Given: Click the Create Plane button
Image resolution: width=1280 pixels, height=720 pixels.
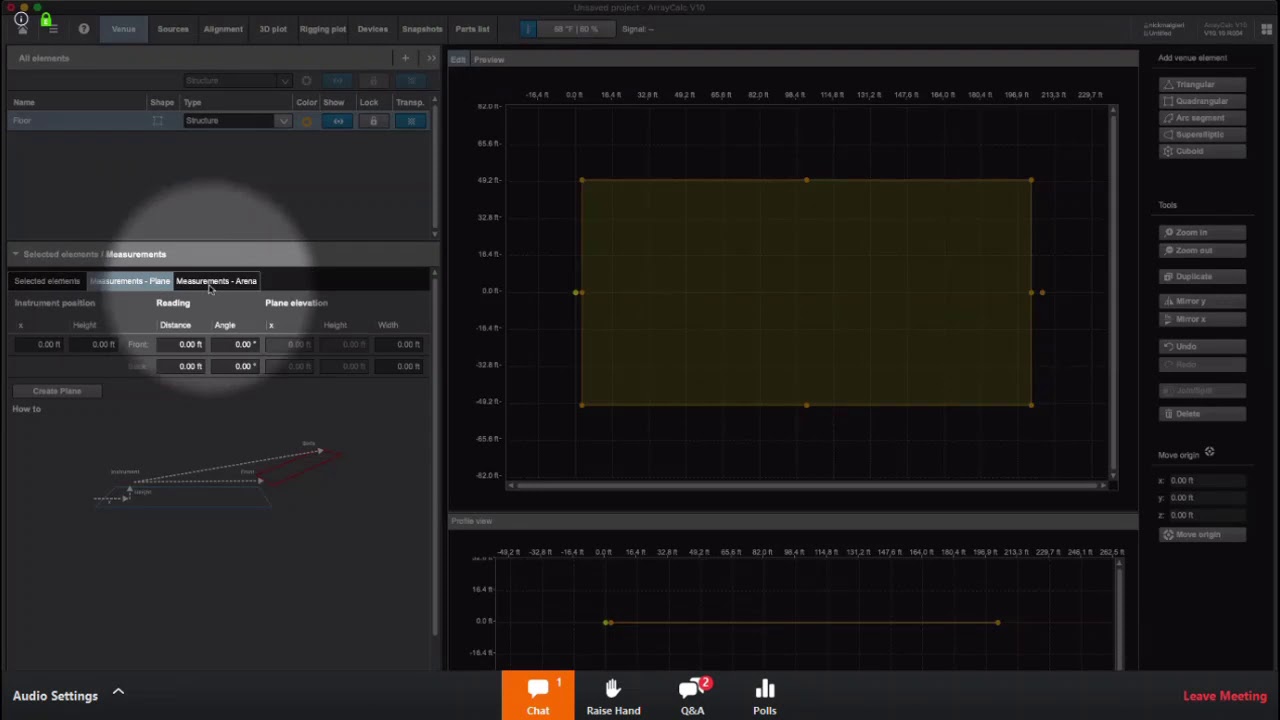Looking at the screenshot, I should click(x=57, y=391).
